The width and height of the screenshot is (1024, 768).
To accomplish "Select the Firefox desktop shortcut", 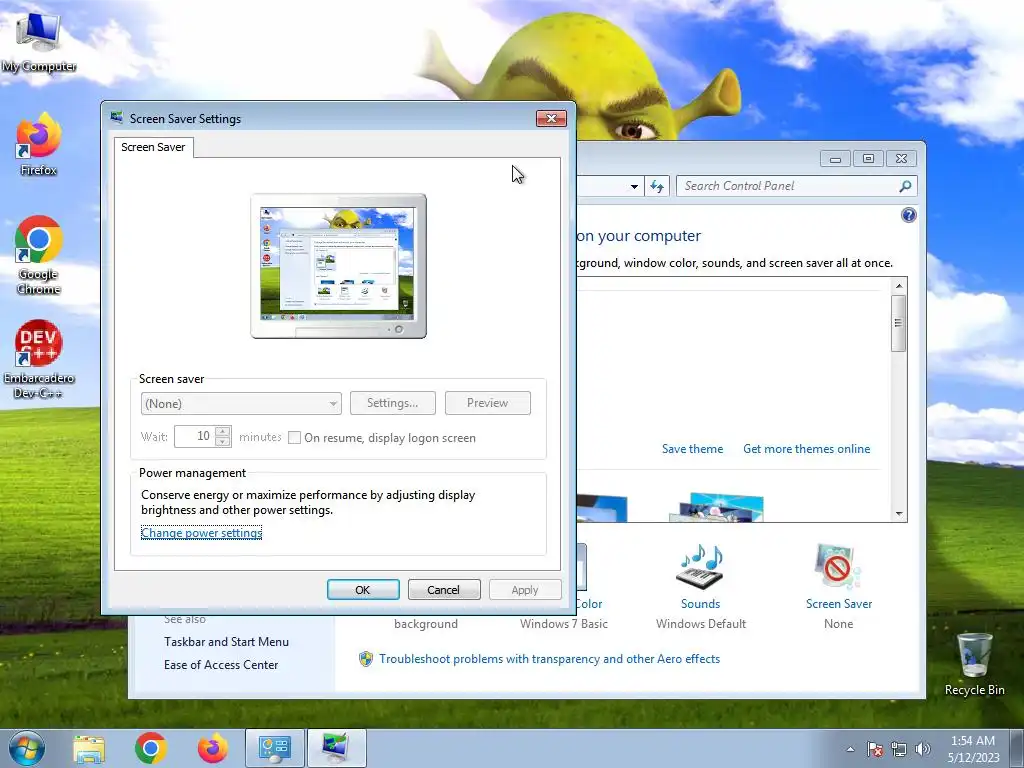I will (x=39, y=144).
